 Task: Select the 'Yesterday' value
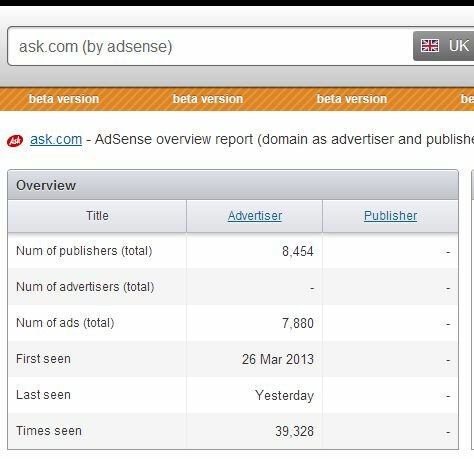point(284,396)
